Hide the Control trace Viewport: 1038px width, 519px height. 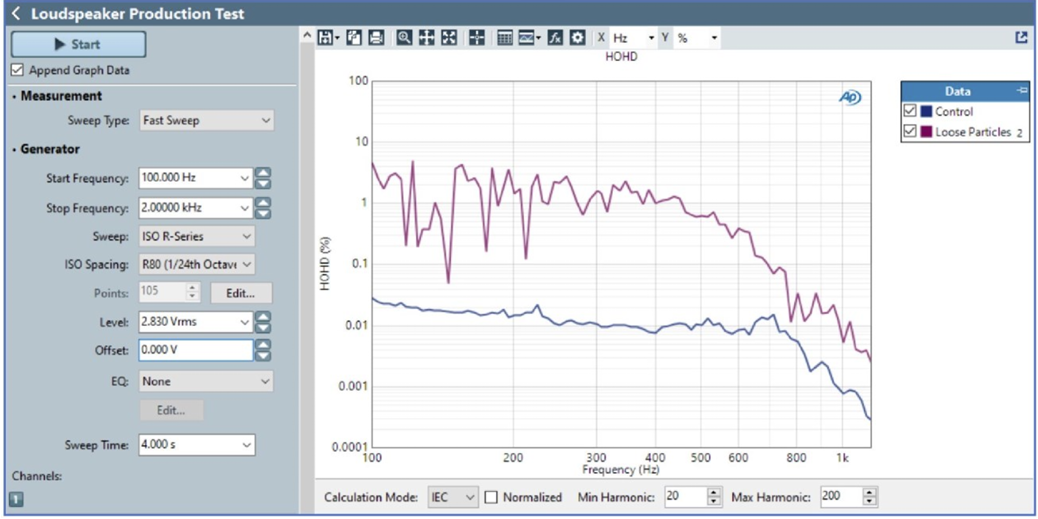(x=909, y=111)
